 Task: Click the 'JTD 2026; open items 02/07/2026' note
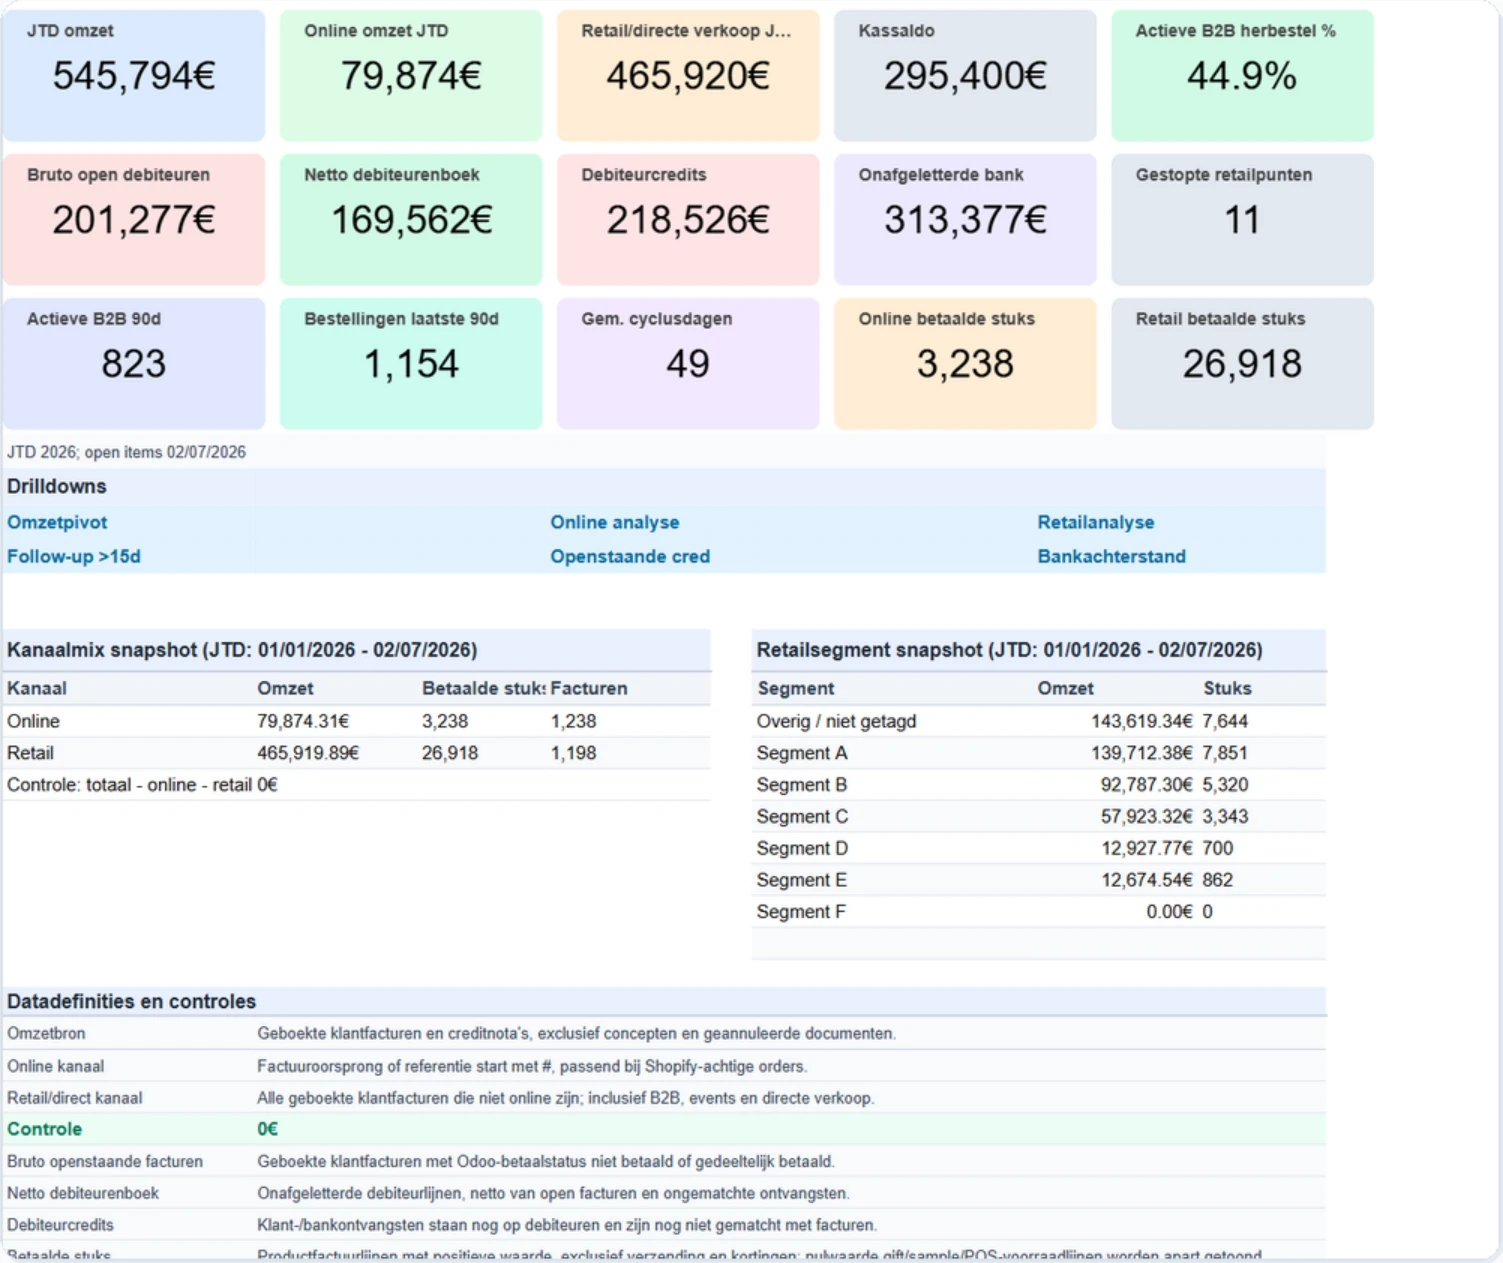(x=126, y=452)
